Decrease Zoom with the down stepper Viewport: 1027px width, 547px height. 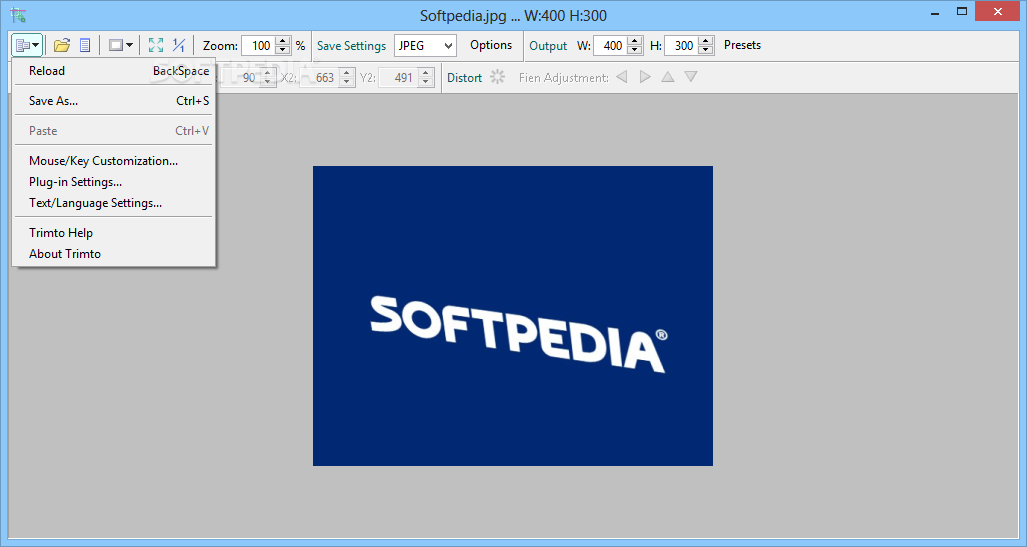283,50
